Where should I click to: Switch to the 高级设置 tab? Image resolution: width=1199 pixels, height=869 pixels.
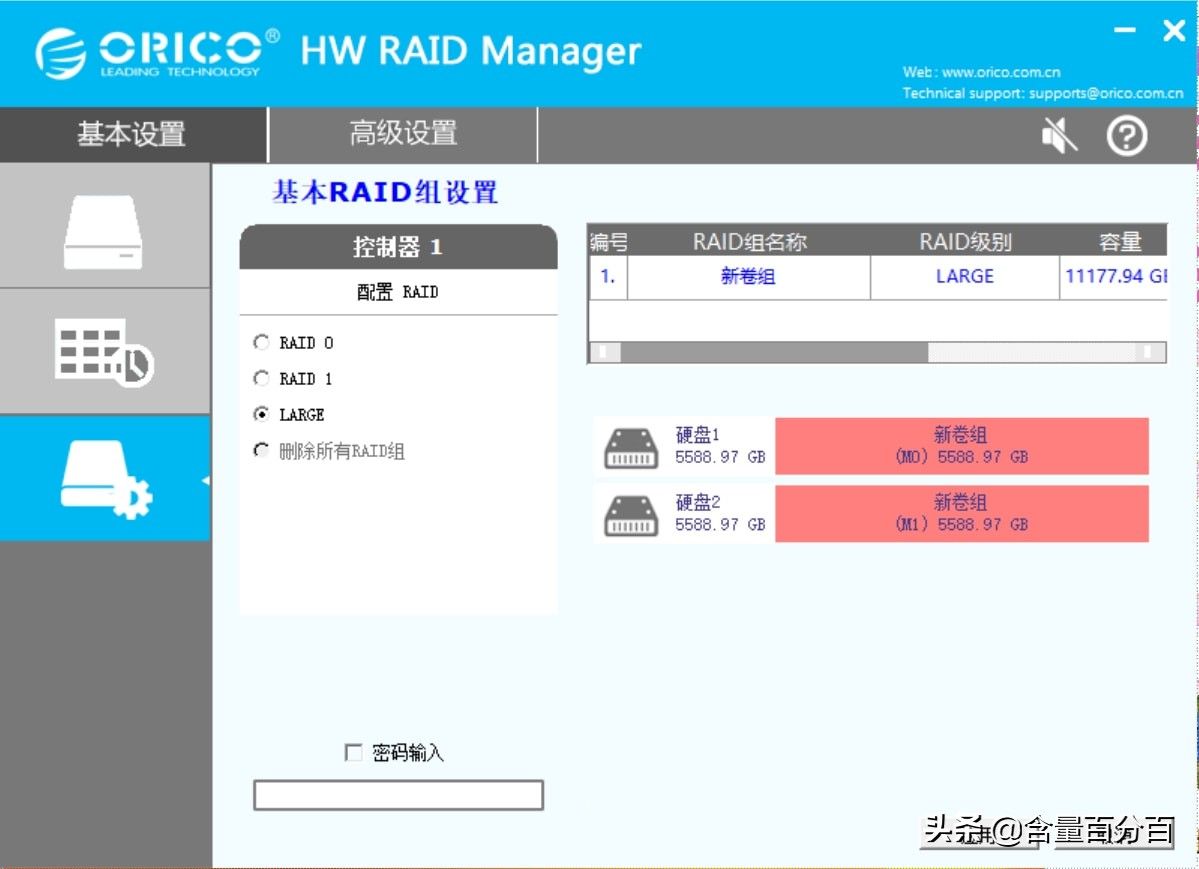click(x=403, y=134)
